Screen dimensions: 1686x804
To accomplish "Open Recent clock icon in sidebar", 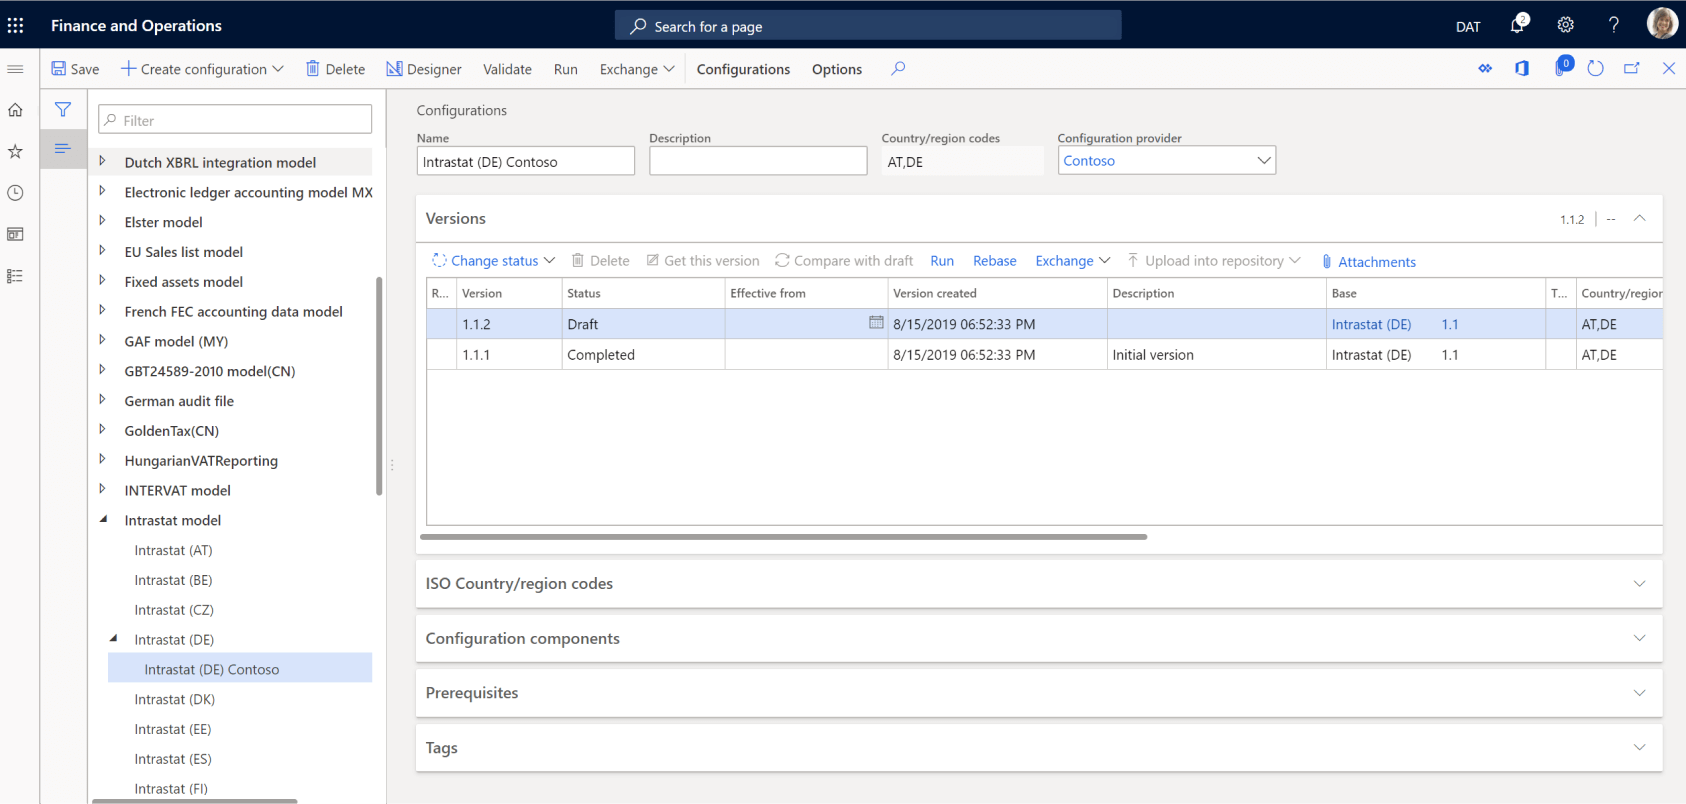I will tap(15, 193).
